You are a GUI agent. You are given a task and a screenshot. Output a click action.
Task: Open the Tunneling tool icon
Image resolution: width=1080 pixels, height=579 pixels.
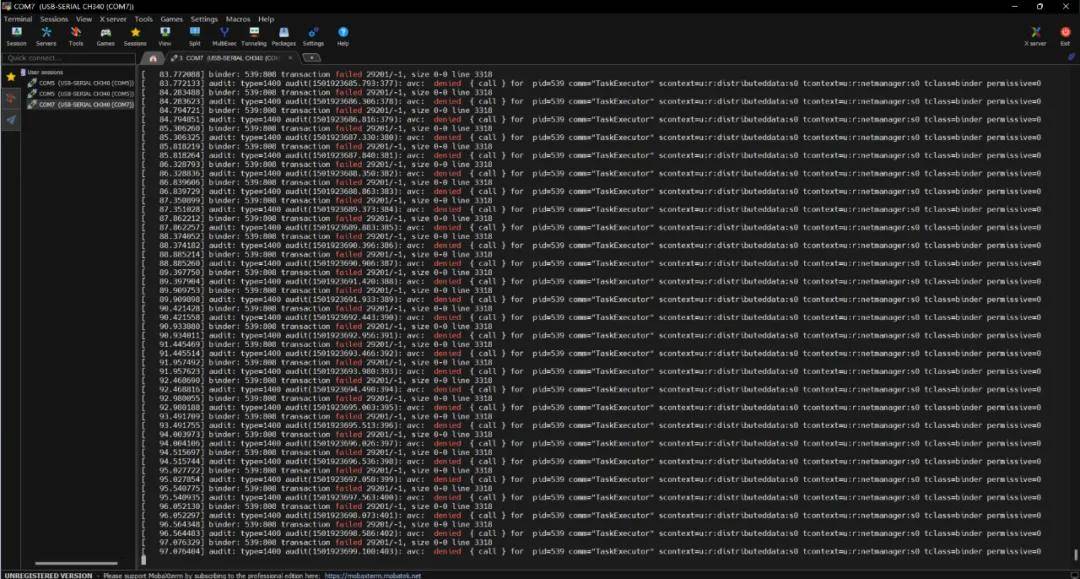pos(253,36)
